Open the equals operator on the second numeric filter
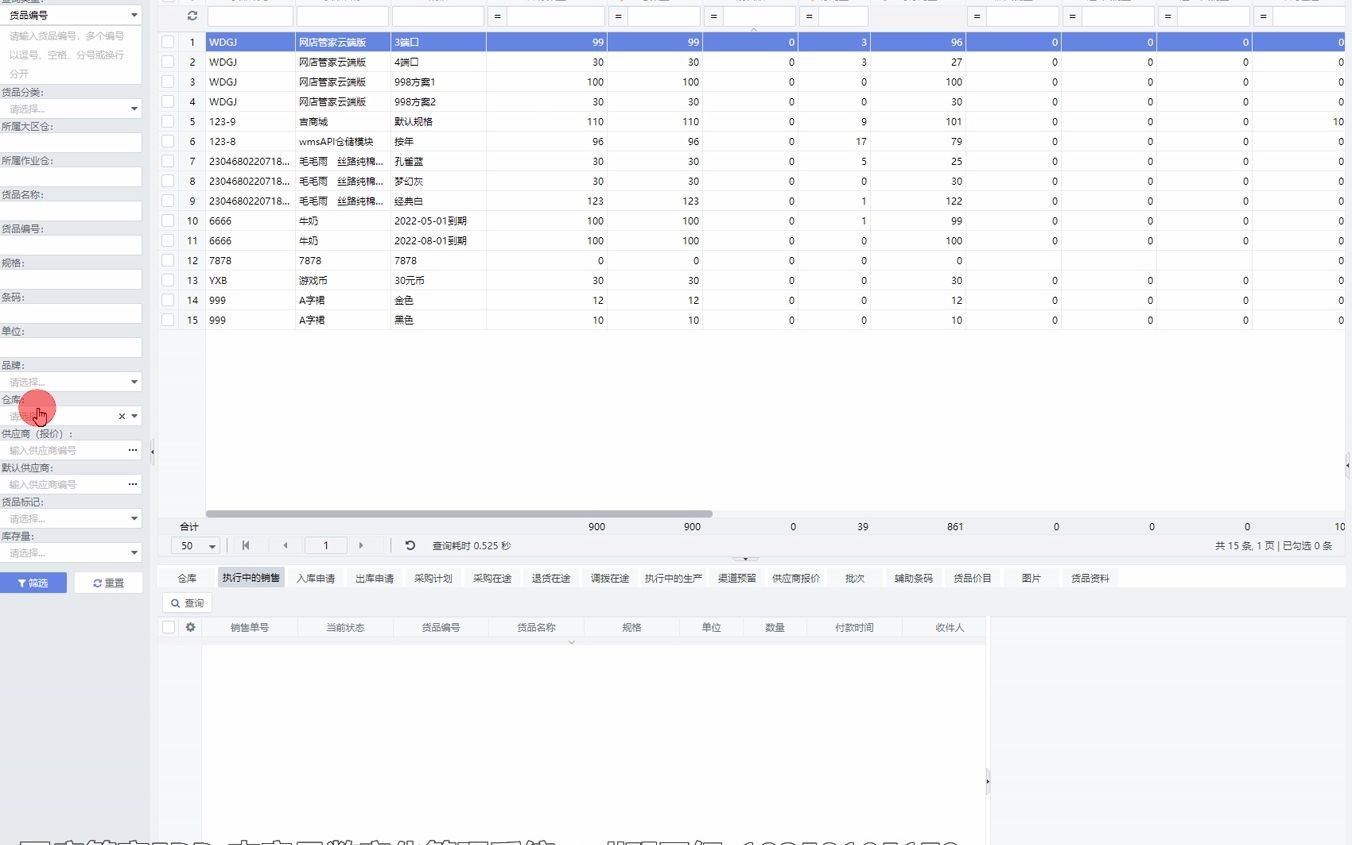 618,16
